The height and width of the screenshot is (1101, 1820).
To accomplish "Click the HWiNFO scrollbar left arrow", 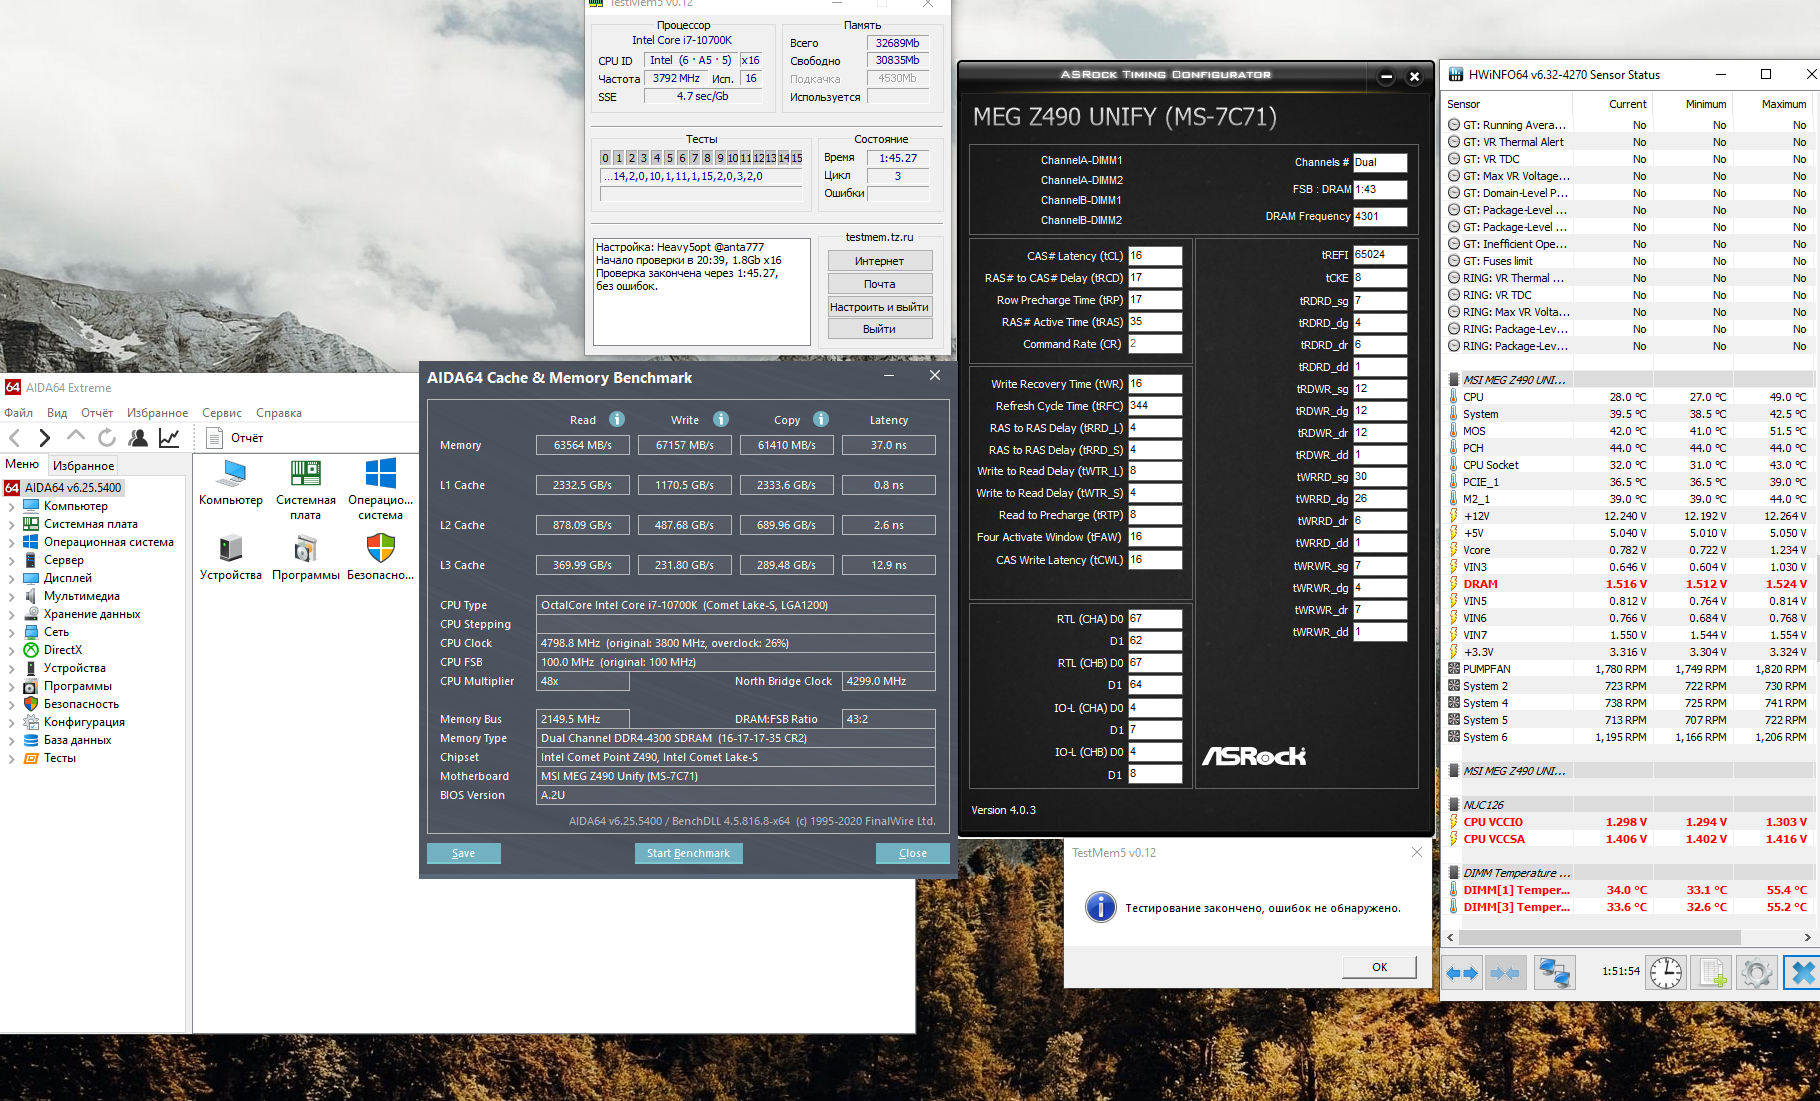I will click(1451, 937).
